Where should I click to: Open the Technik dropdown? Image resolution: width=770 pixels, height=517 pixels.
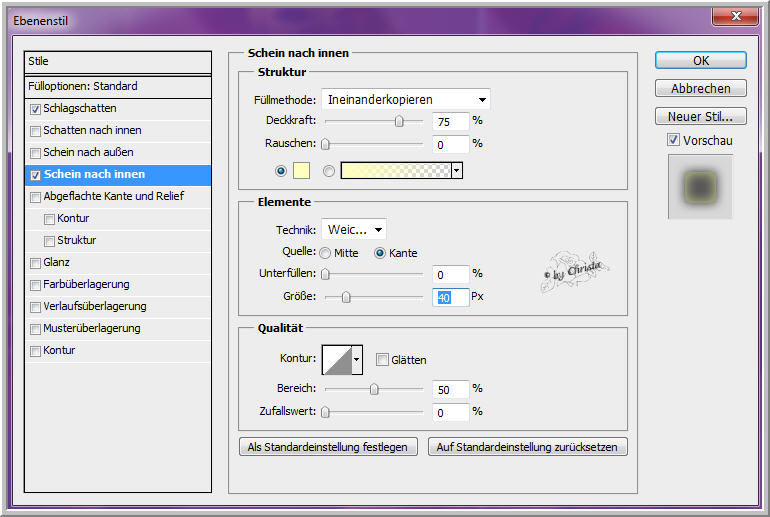tap(354, 229)
